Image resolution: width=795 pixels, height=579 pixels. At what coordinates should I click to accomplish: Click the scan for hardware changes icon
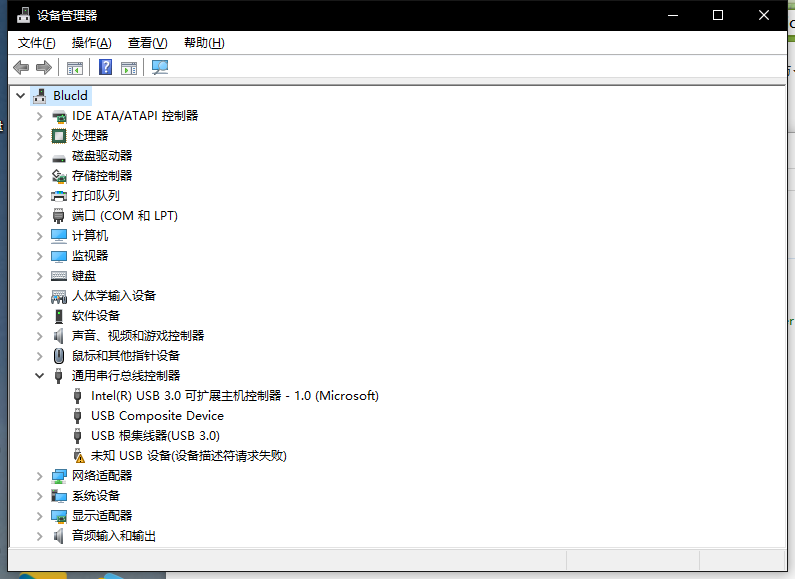click(x=160, y=67)
